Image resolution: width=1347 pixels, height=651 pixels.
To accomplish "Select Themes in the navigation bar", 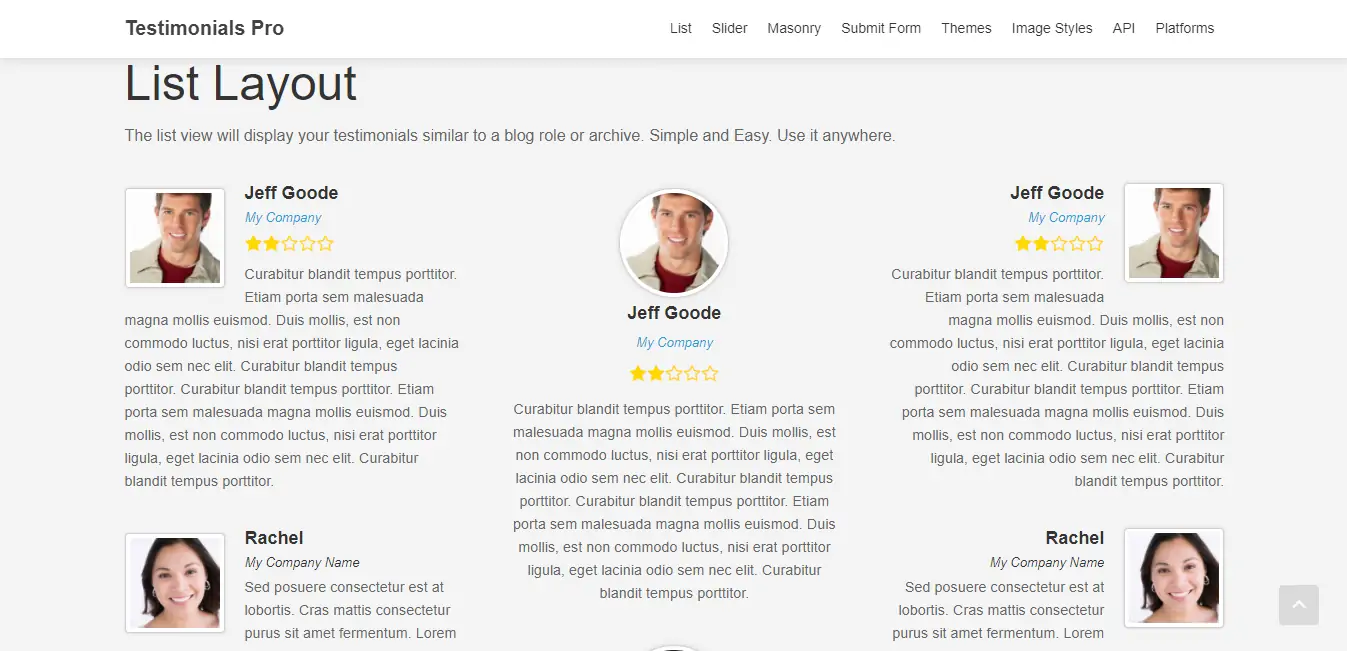I will (x=966, y=28).
